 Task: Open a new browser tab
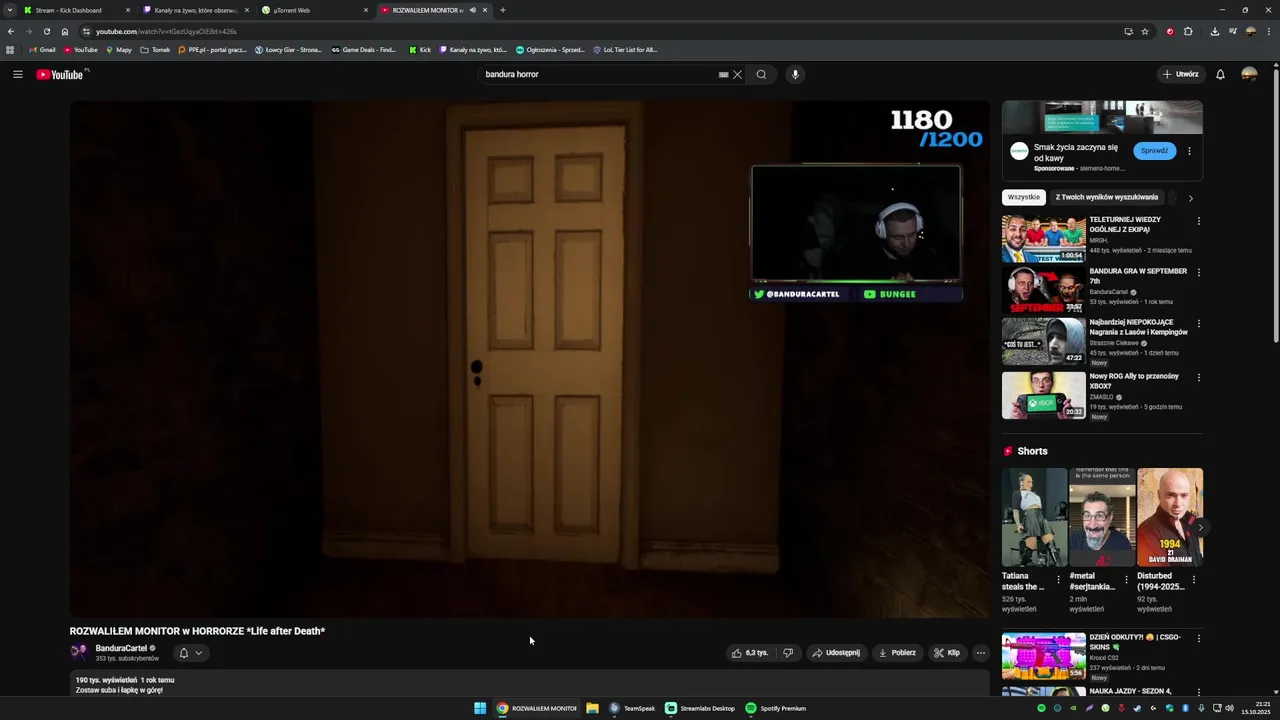coord(502,10)
